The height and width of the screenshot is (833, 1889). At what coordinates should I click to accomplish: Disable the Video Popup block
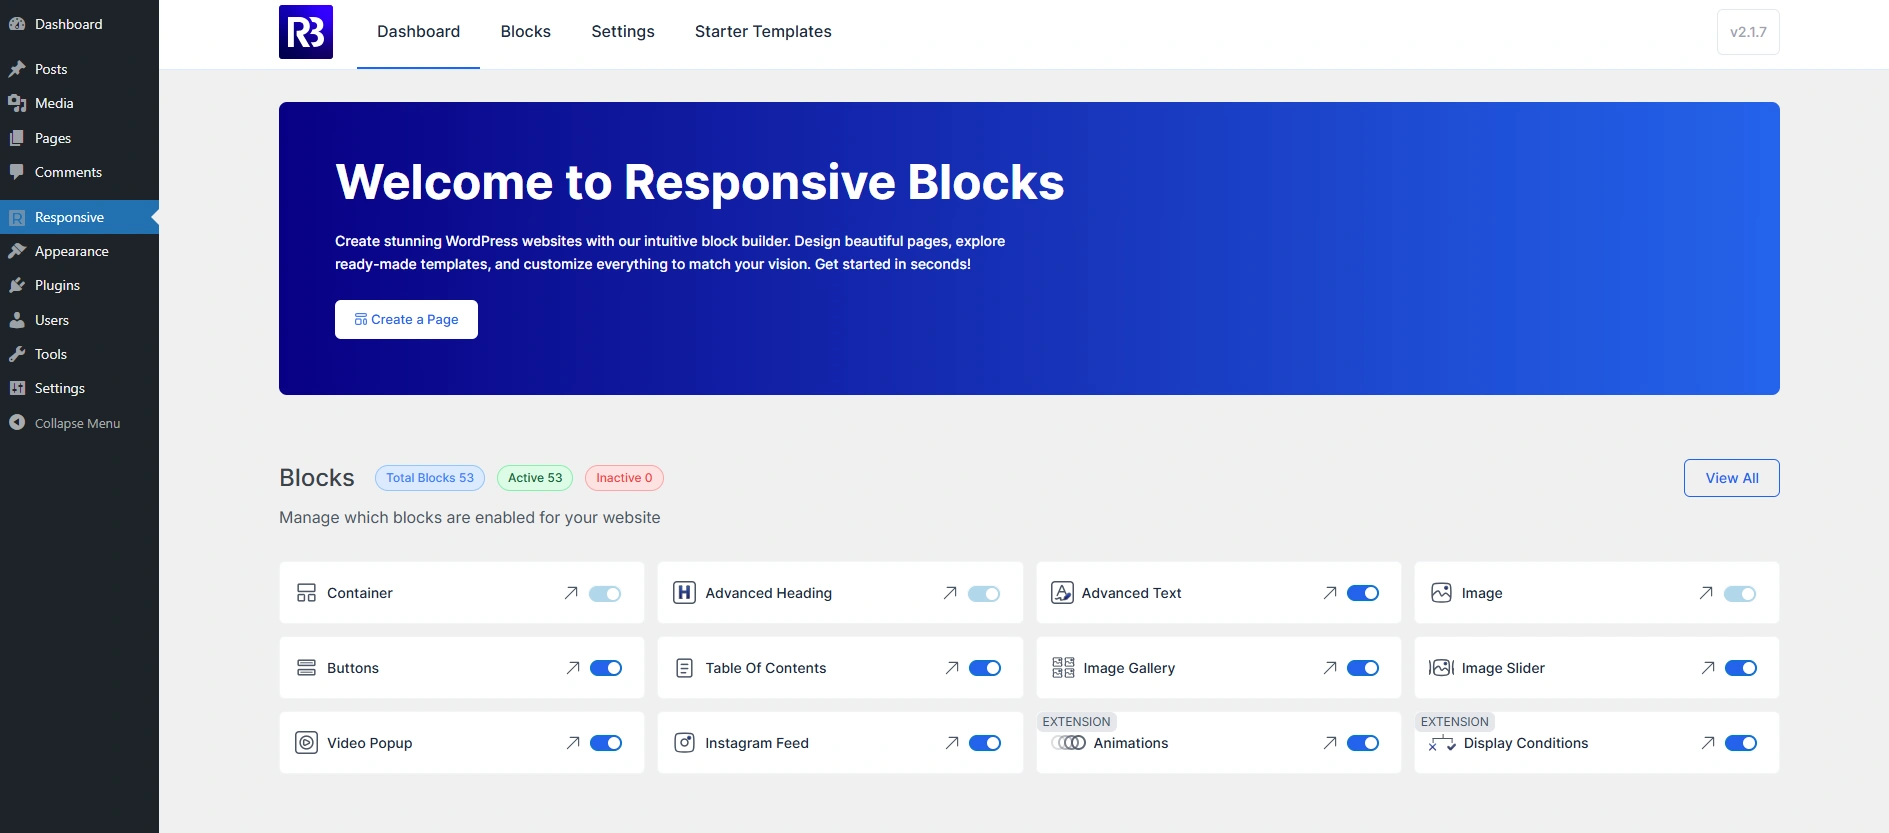point(606,743)
